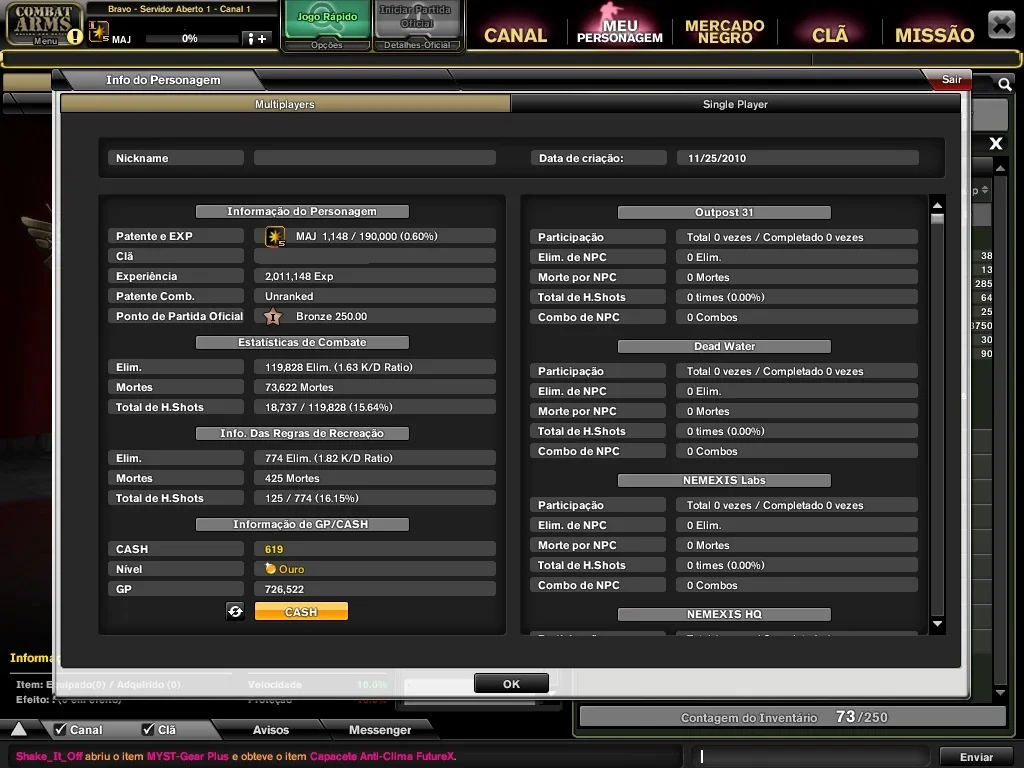
Task: Click the inventory list scroll up arrow
Action: pyautogui.click(x=1000, y=168)
